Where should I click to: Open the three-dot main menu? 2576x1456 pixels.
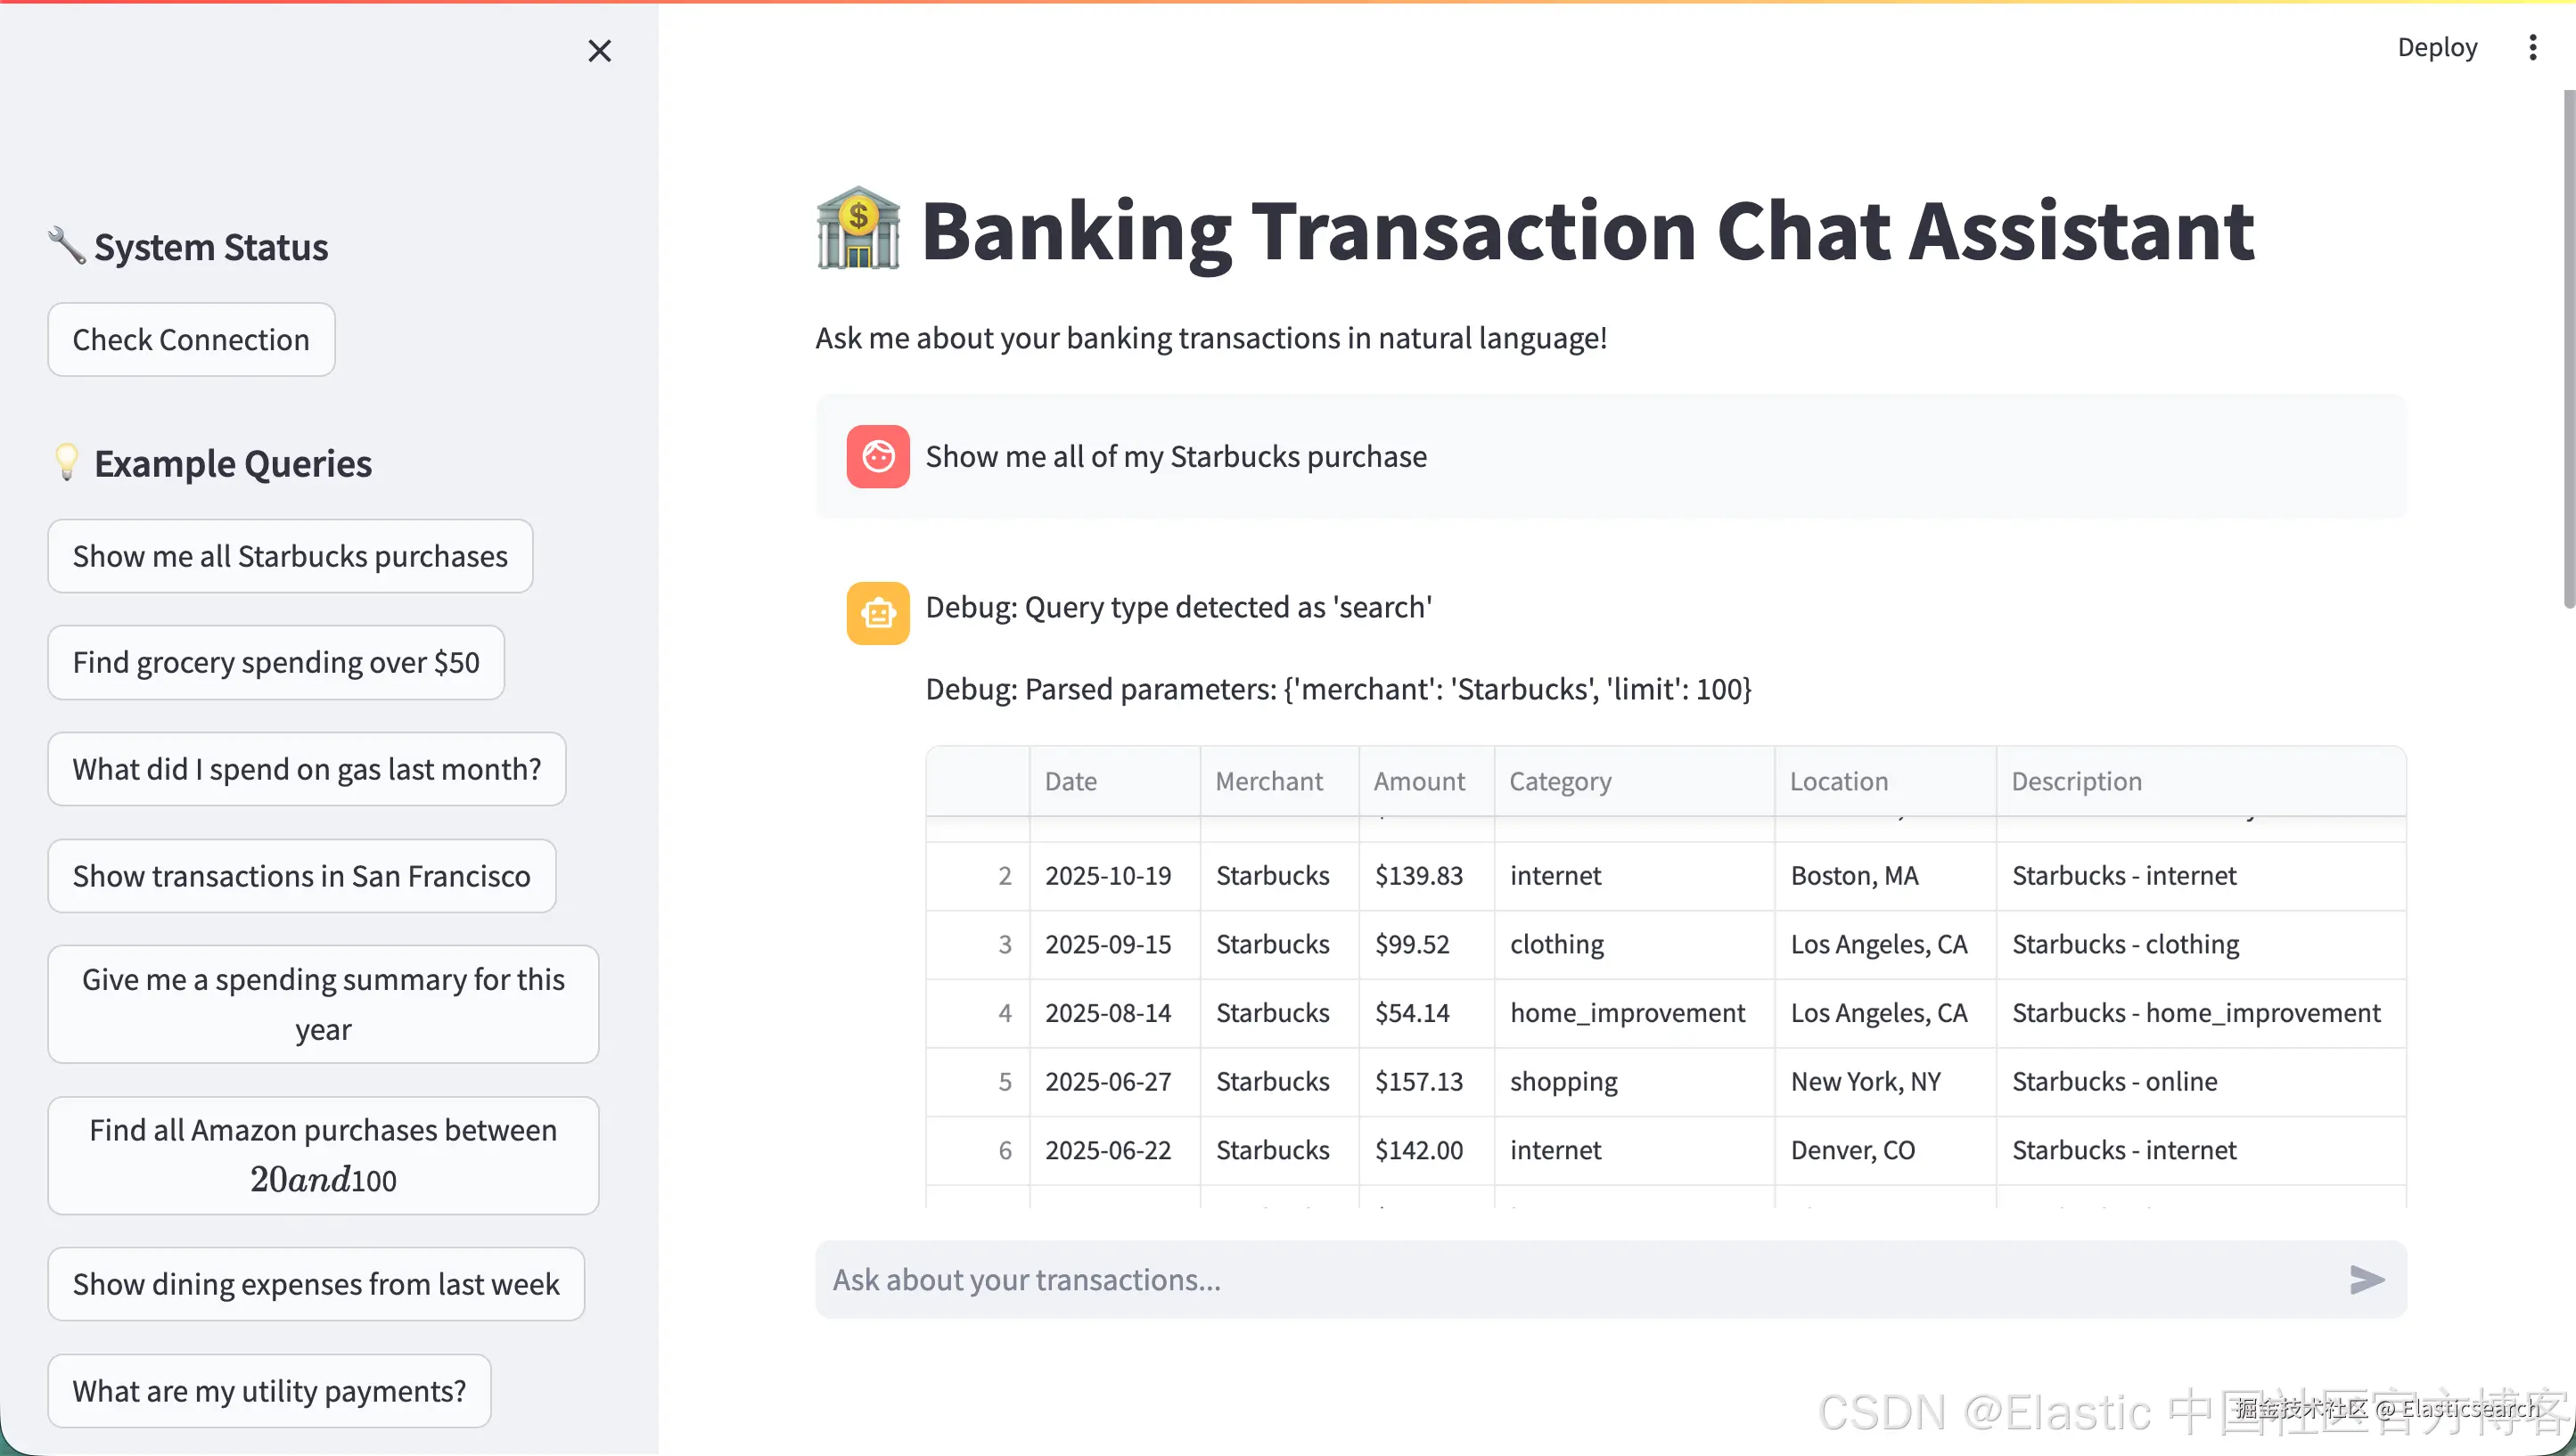[2532, 47]
